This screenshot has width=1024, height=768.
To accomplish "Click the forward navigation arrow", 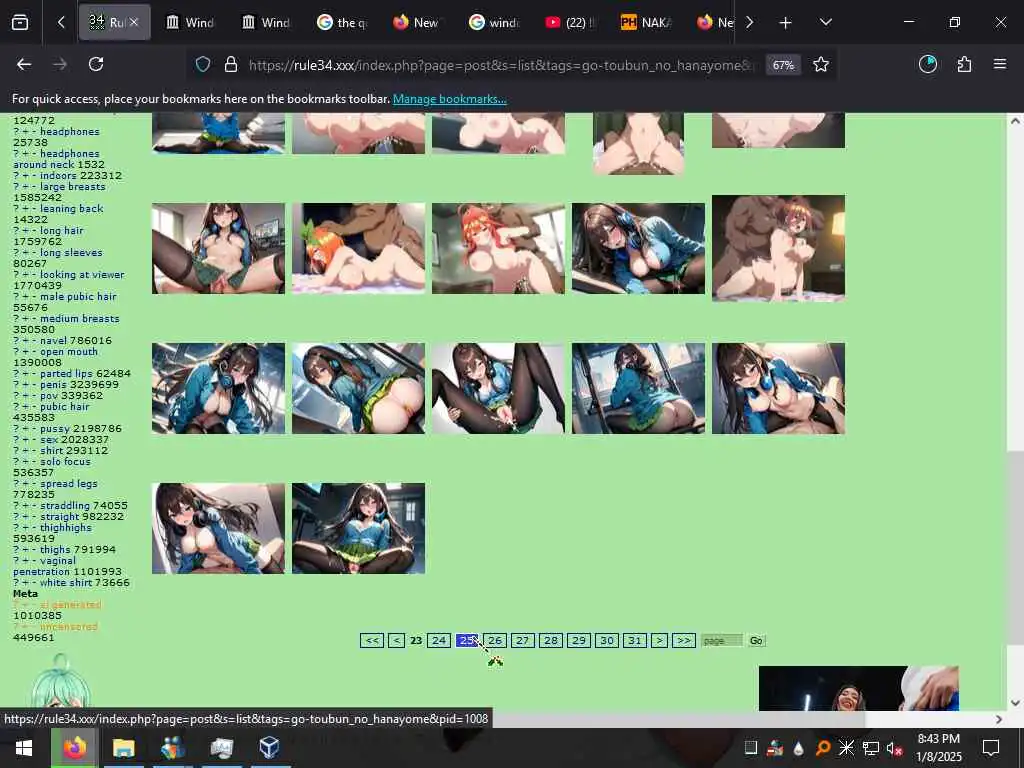I will 60,64.
